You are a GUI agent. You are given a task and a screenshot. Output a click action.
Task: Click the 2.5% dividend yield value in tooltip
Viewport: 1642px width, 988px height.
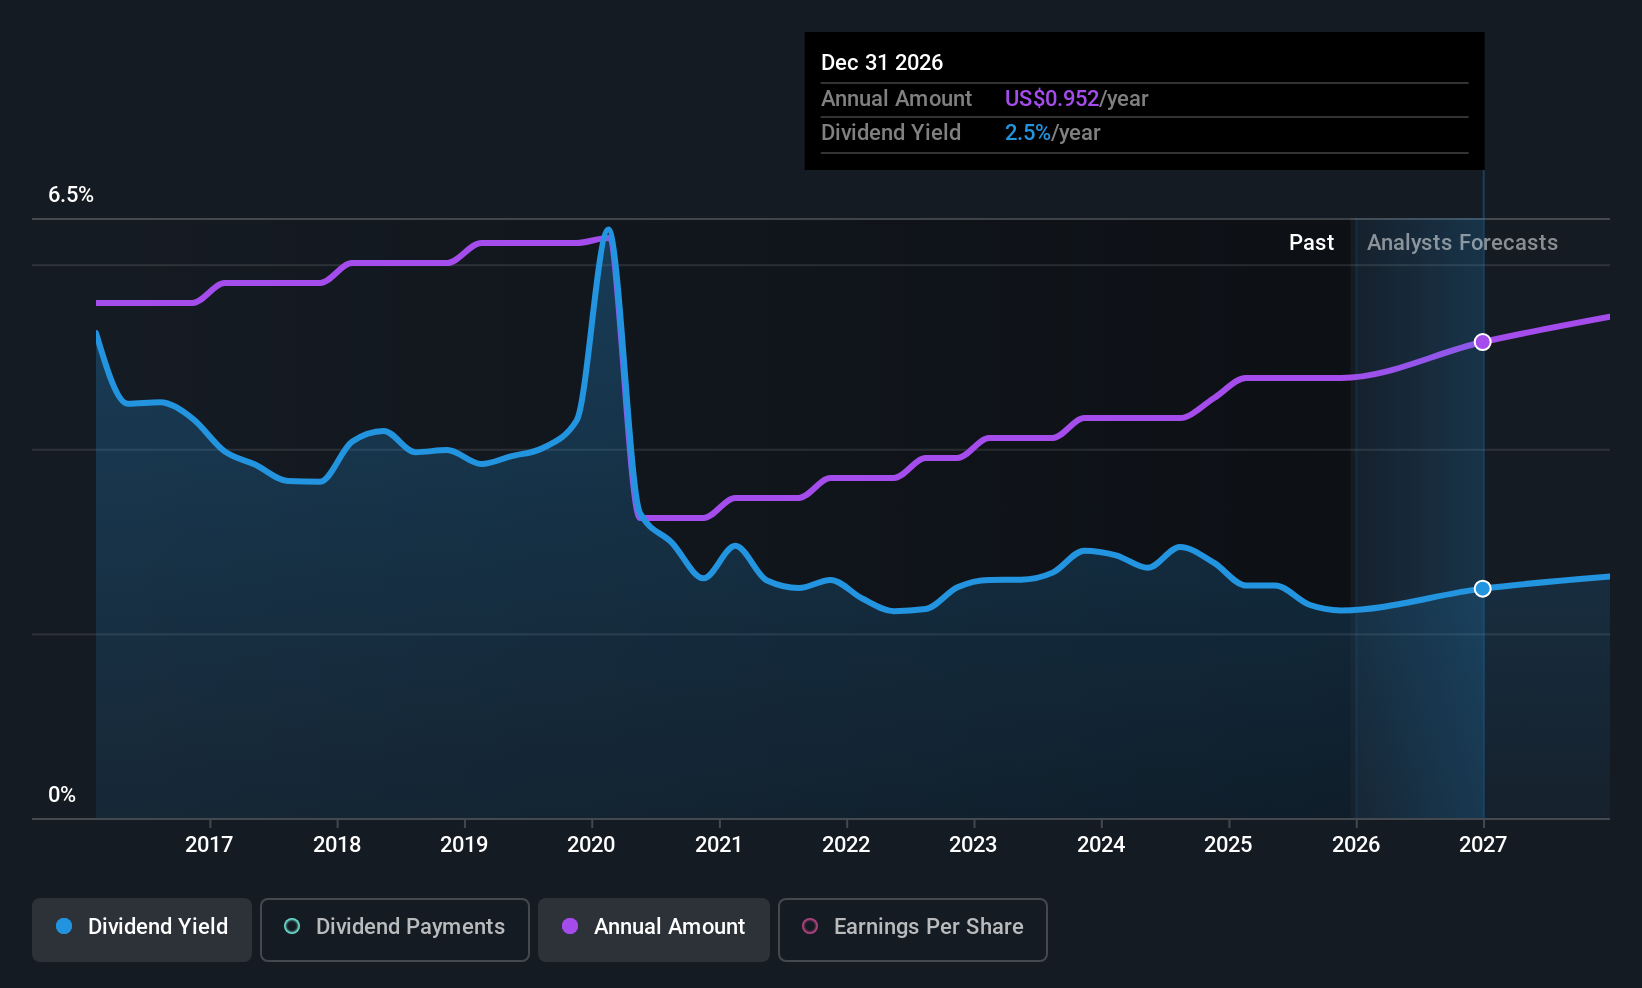1027,133
